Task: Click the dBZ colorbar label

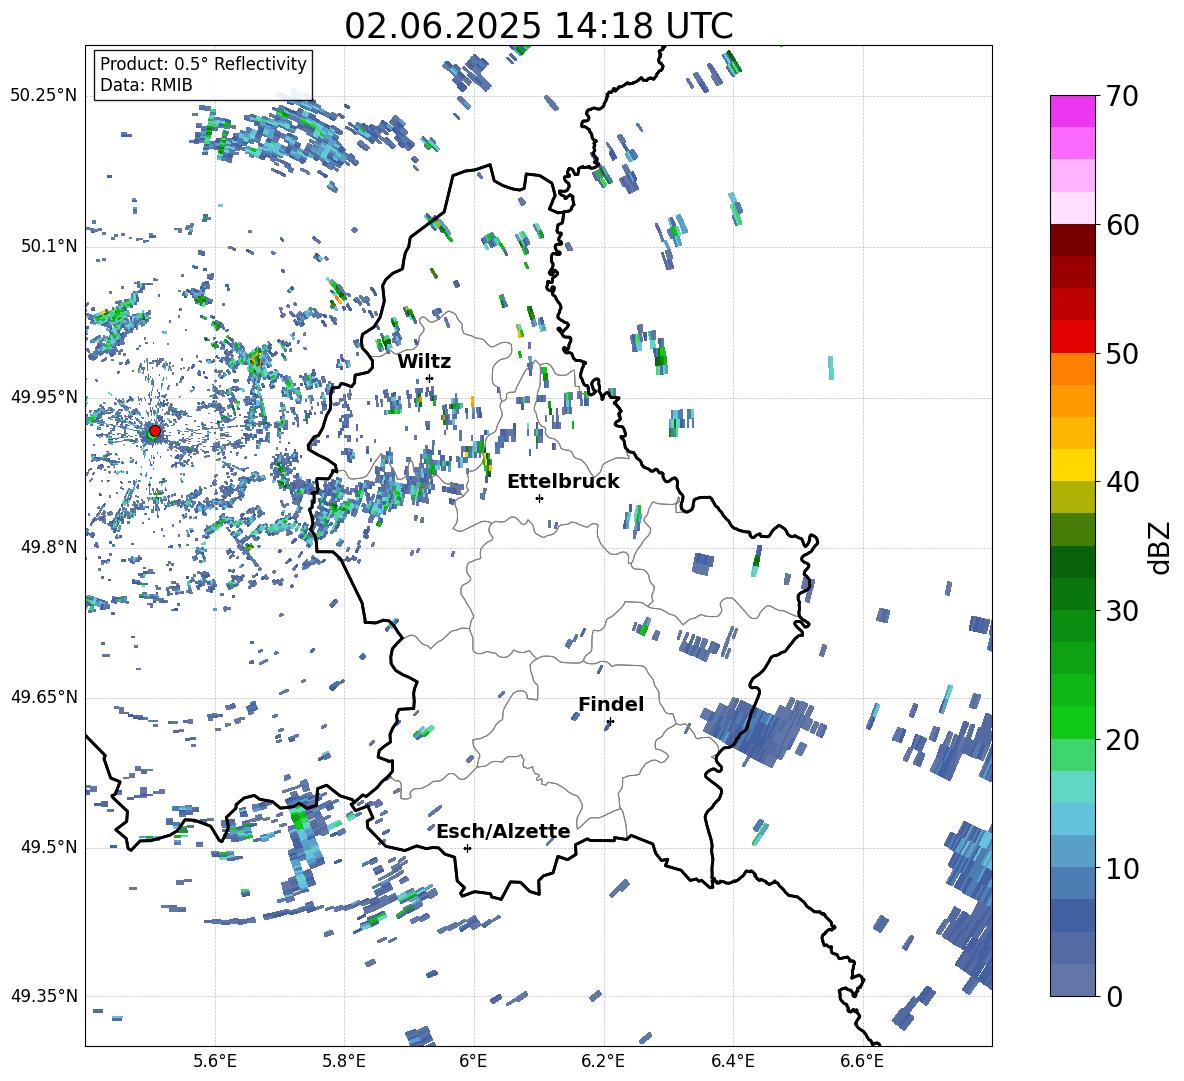Action: (x=1161, y=547)
